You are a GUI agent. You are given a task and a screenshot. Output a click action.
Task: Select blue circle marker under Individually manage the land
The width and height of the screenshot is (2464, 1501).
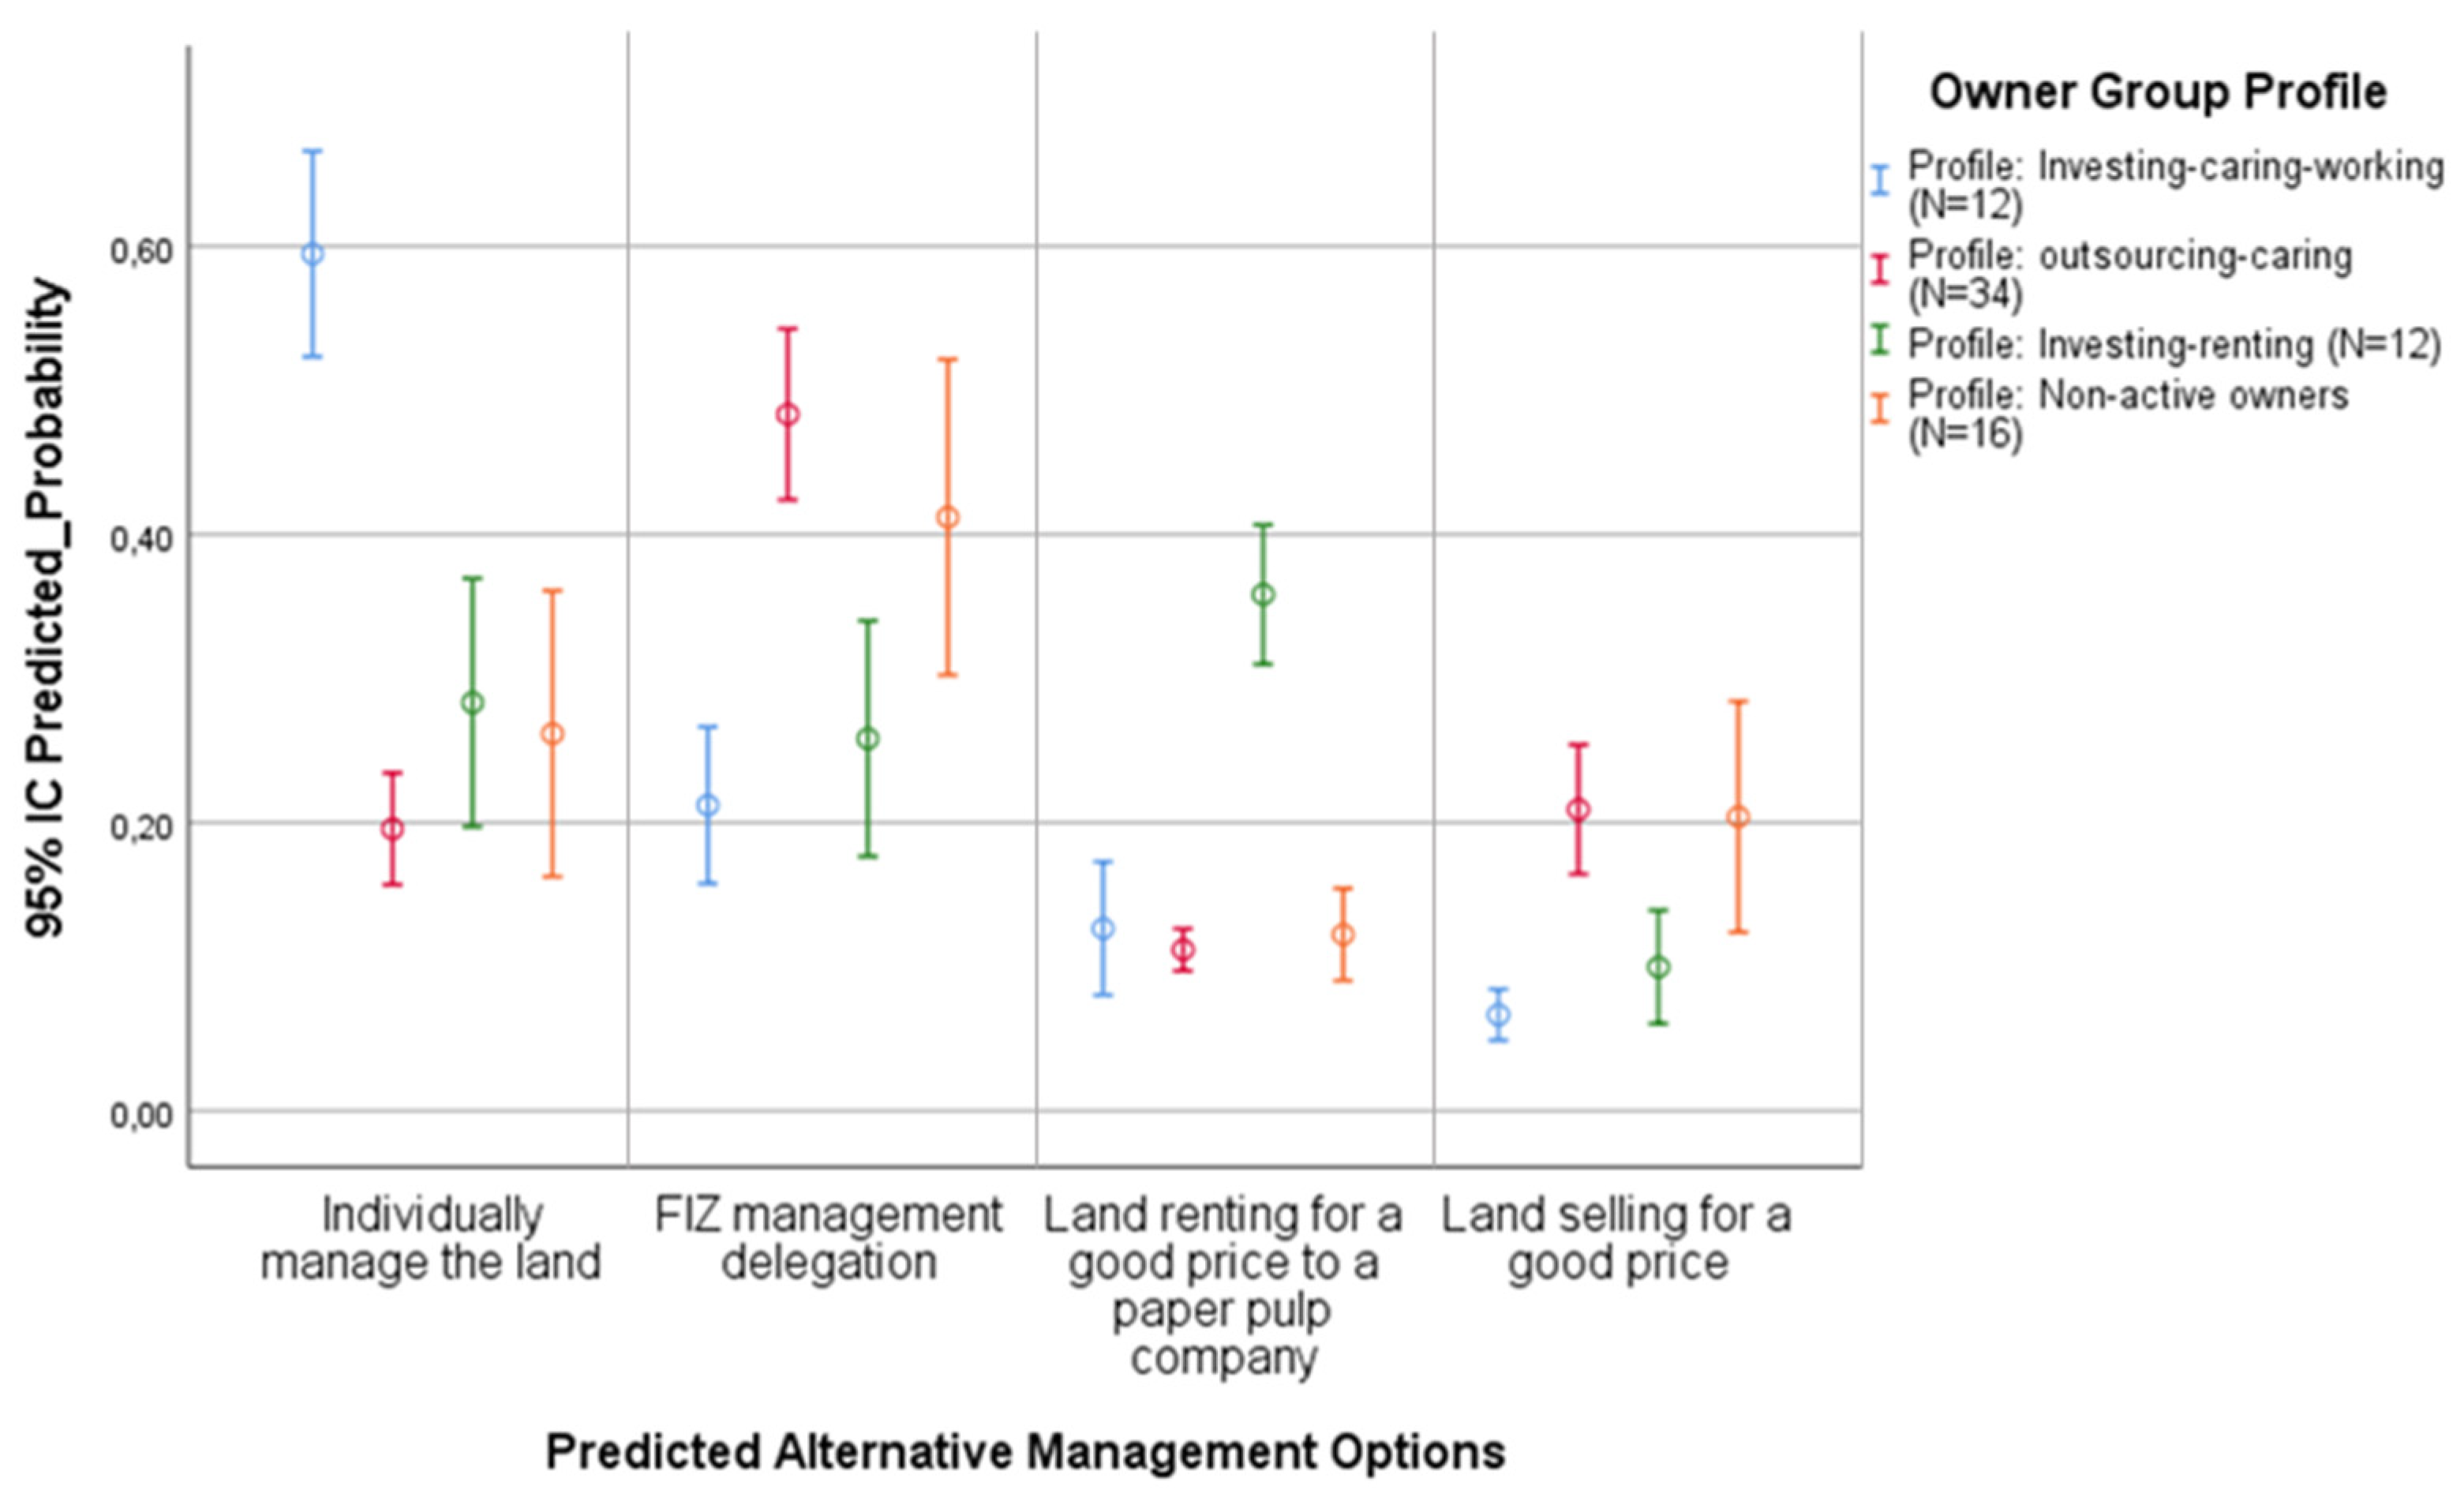tap(313, 254)
